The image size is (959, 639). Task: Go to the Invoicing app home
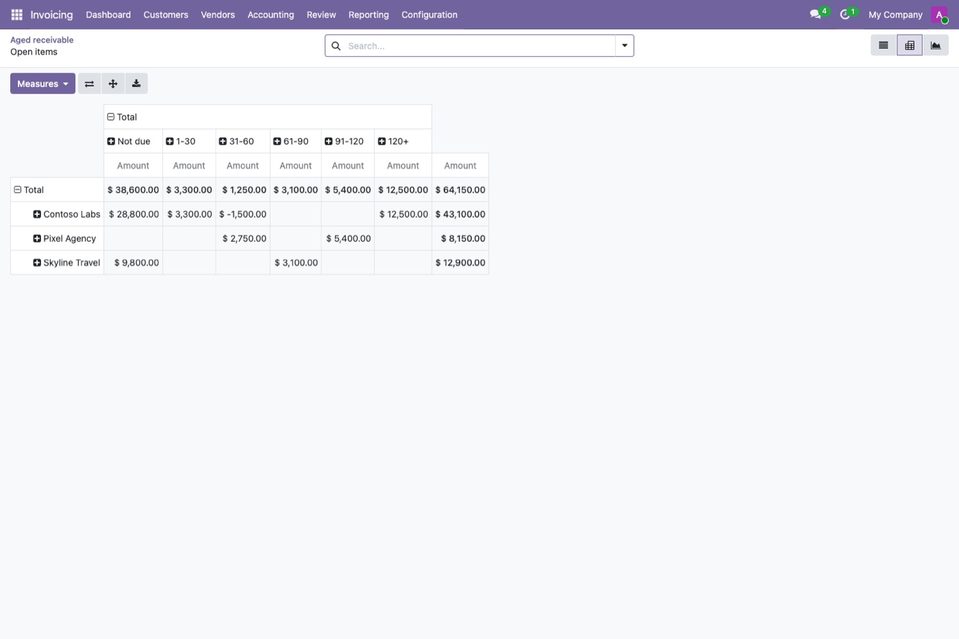pyautogui.click(x=51, y=15)
